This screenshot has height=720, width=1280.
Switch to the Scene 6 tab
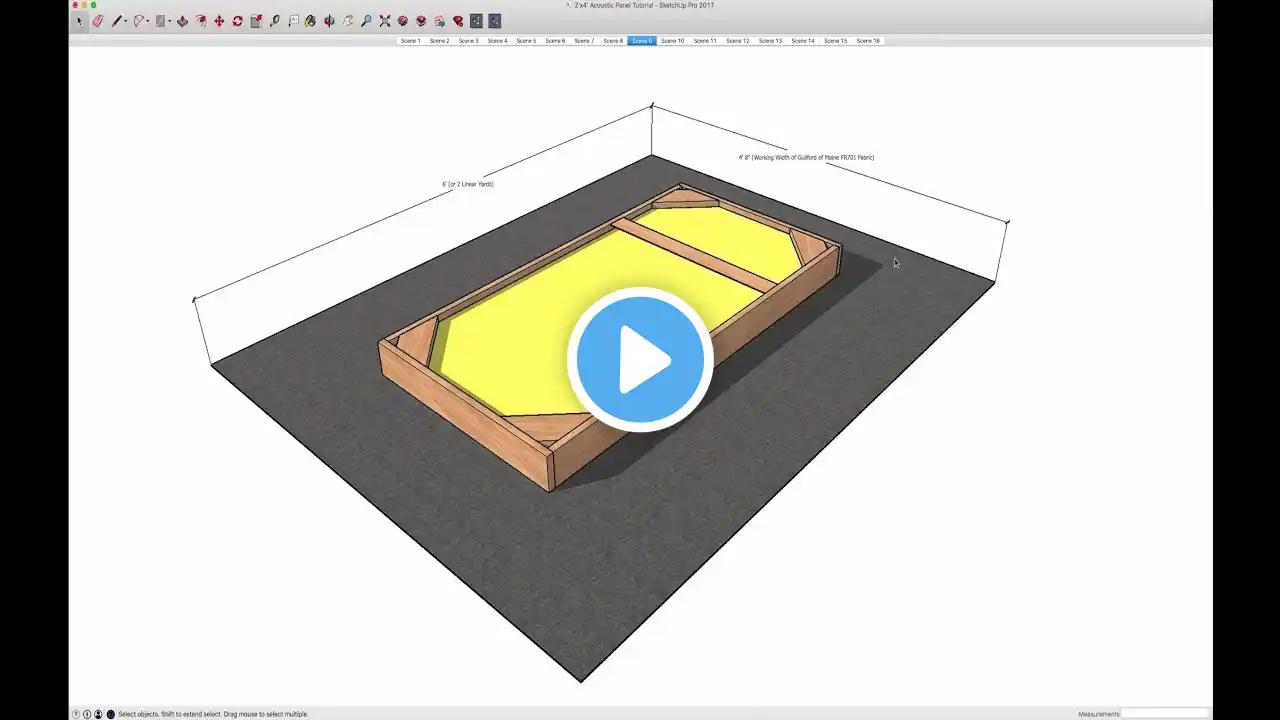click(555, 41)
